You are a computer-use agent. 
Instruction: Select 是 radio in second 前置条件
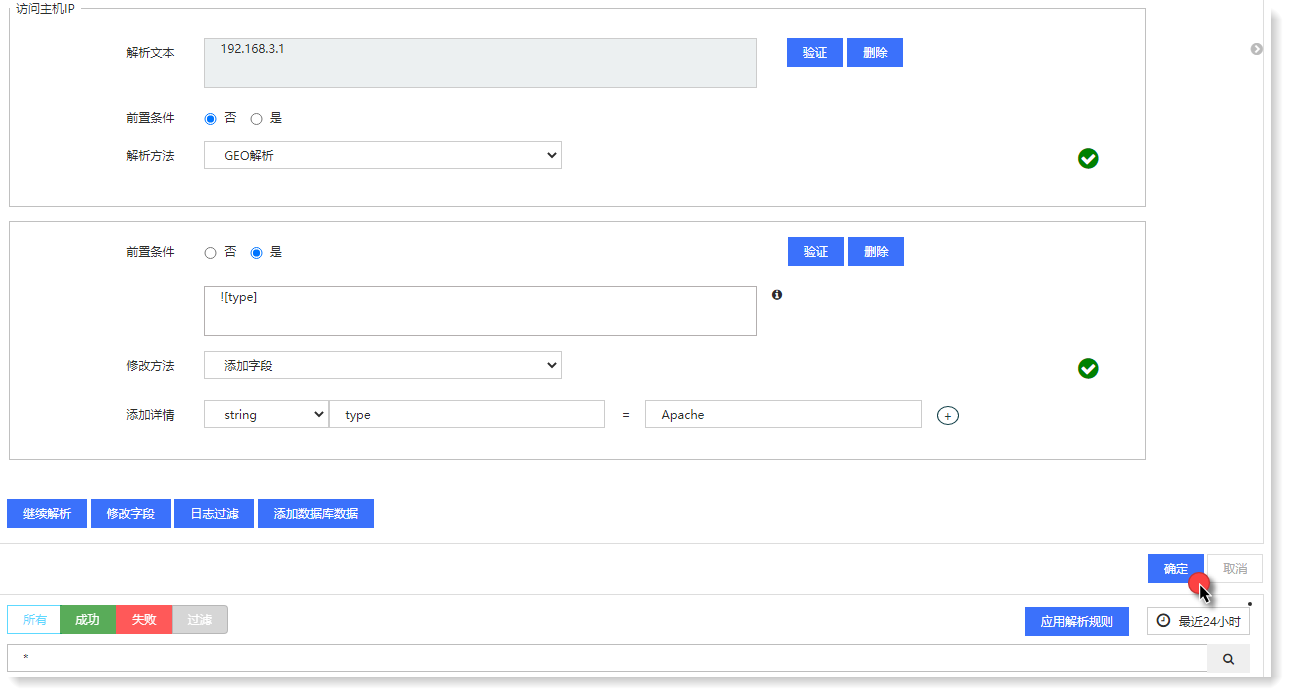pyautogui.click(x=256, y=253)
